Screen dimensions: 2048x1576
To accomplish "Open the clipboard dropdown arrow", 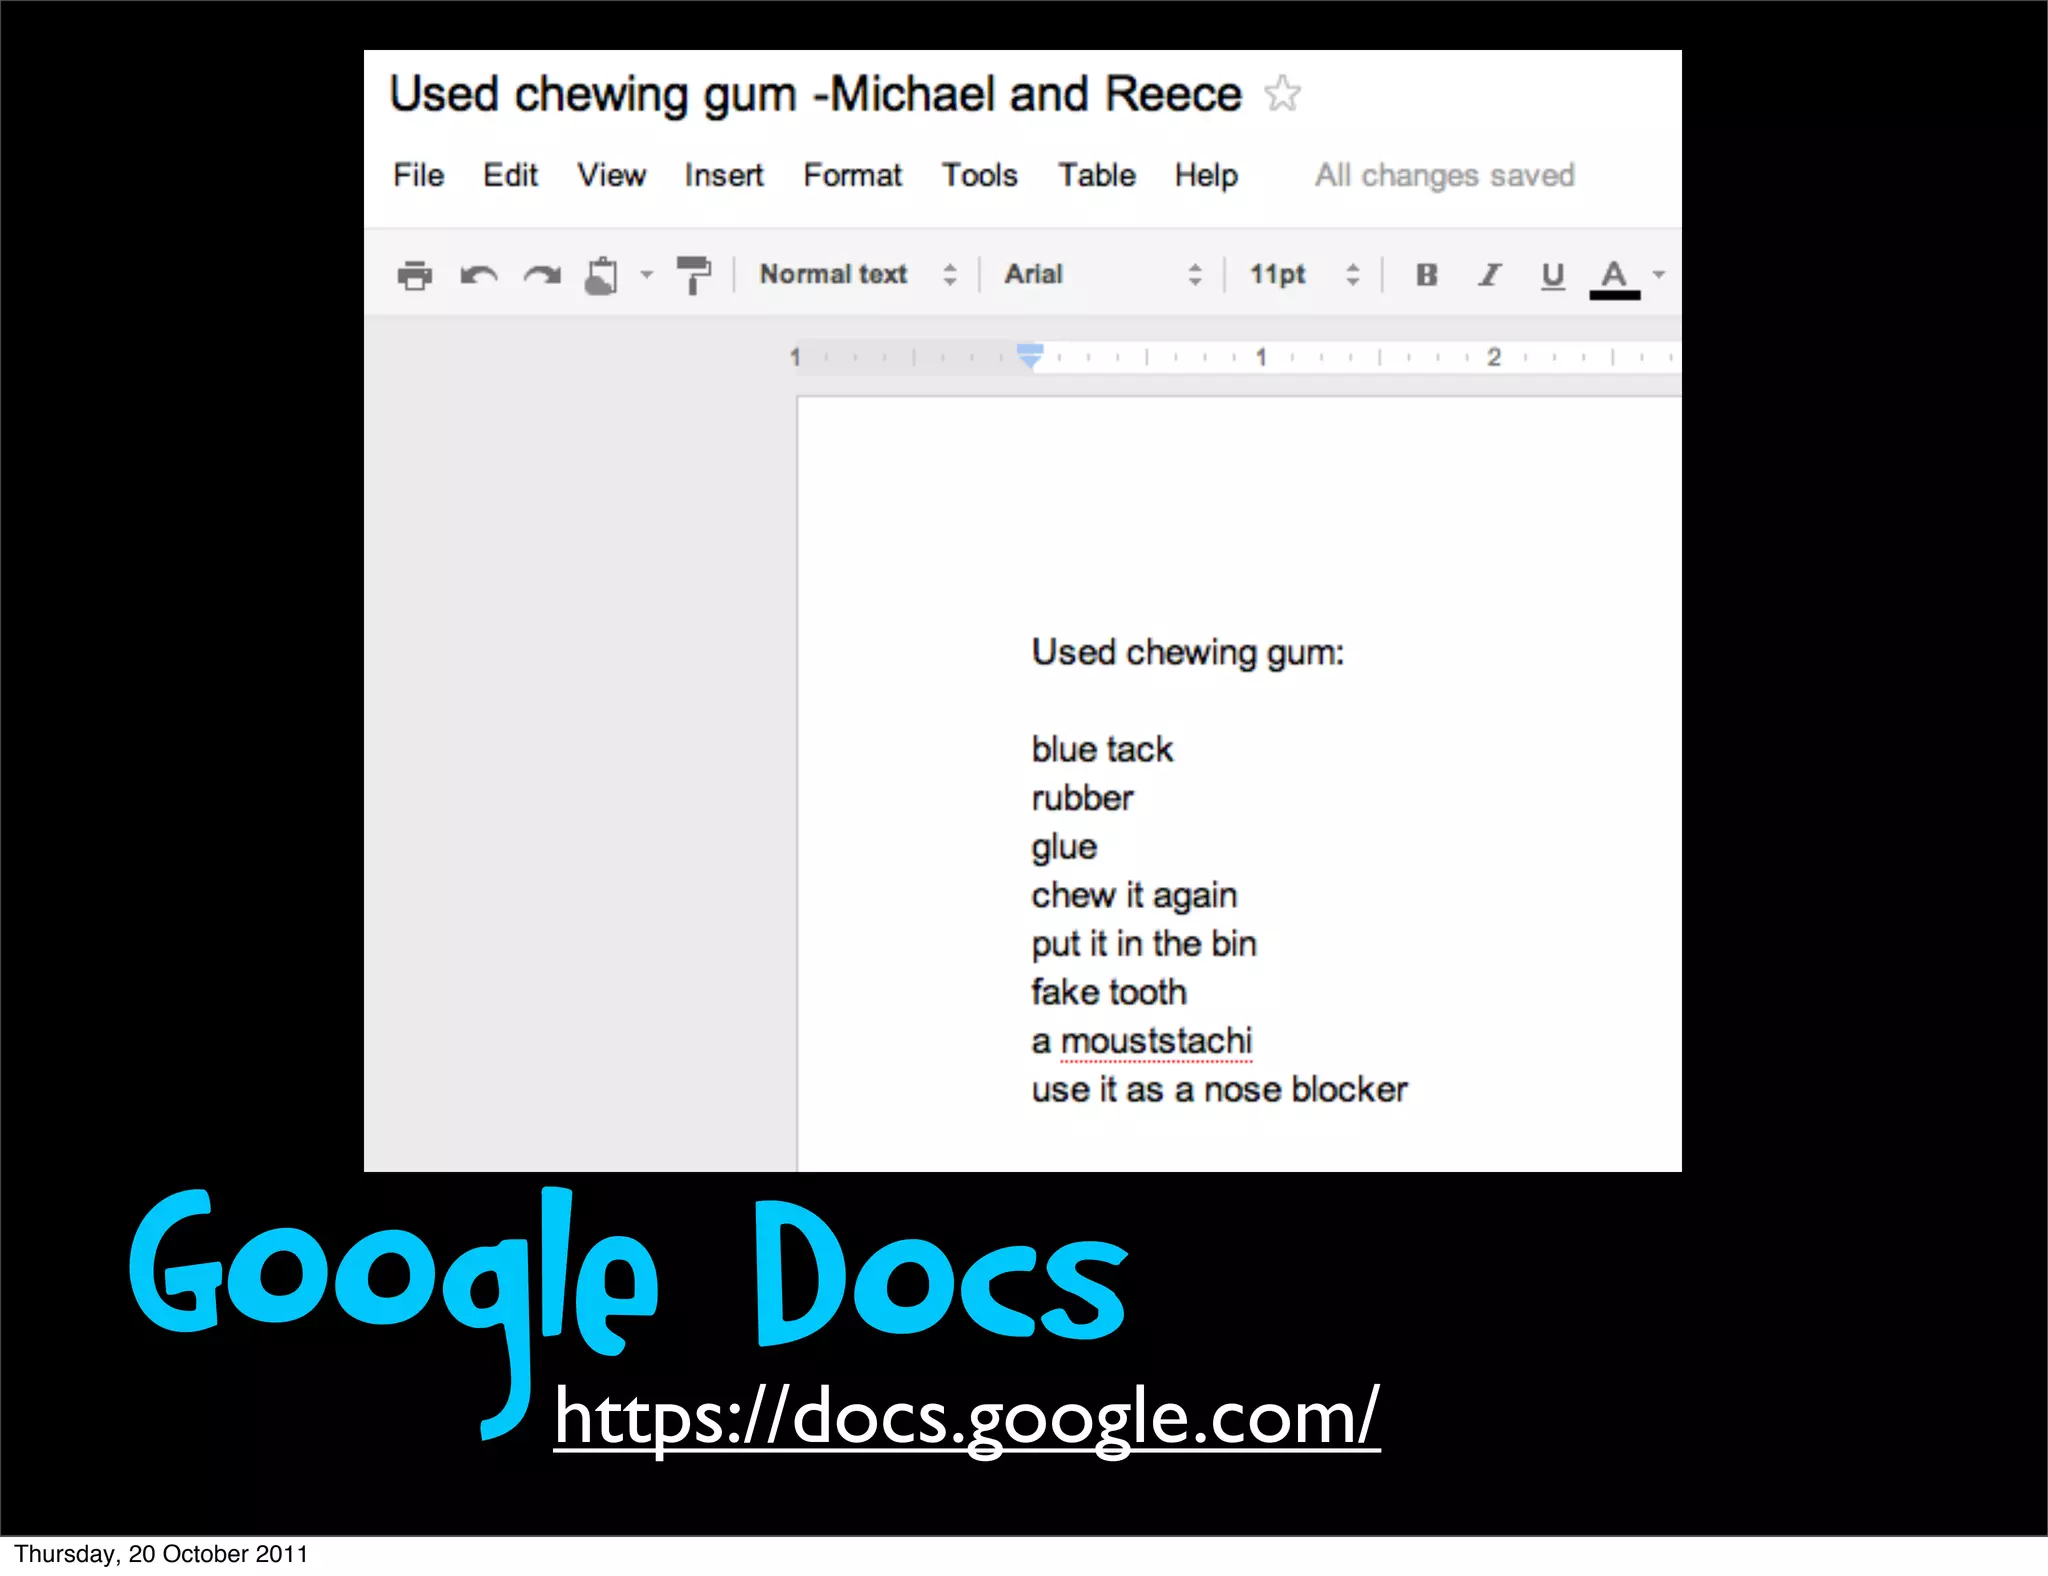I will point(647,275).
